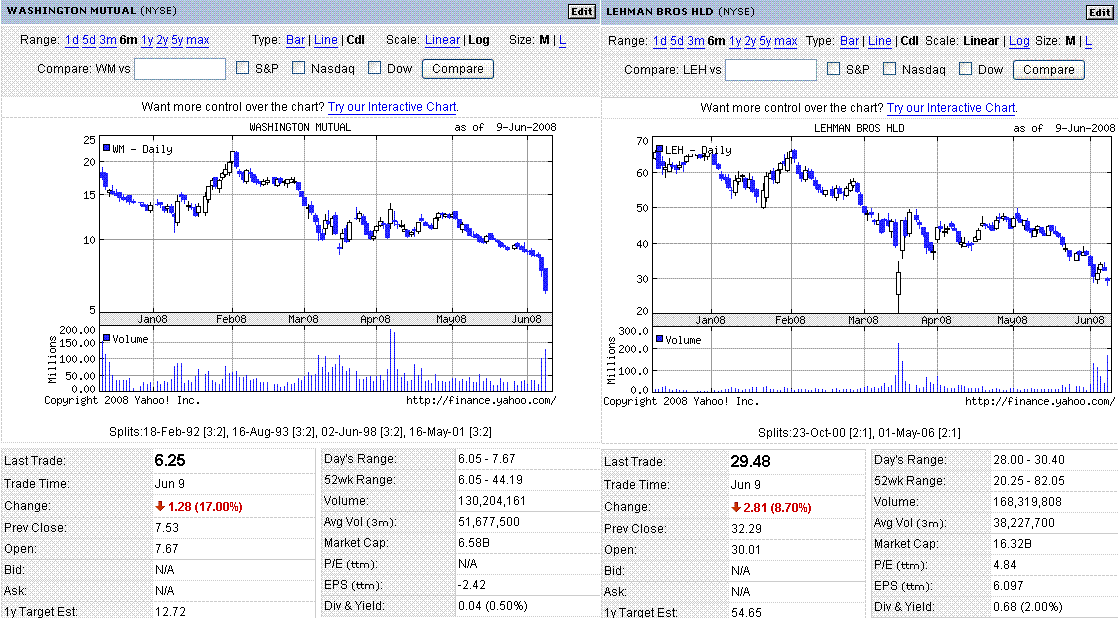Set Lehman chart range to 1y
The image size is (1118, 618).
point(735,41)
